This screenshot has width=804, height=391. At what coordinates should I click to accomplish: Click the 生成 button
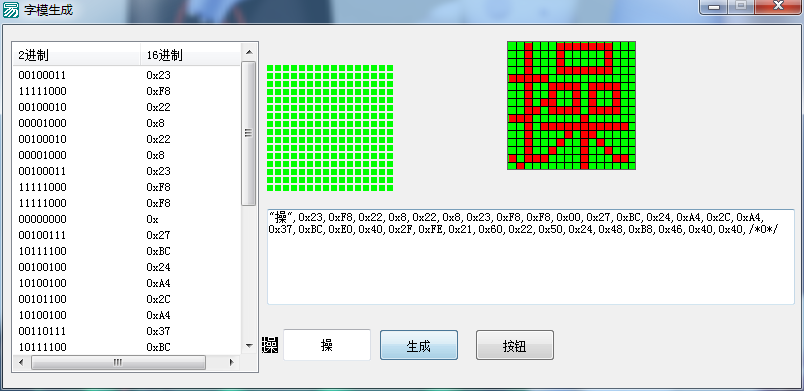pyautogui.click(x=418, y=345)
